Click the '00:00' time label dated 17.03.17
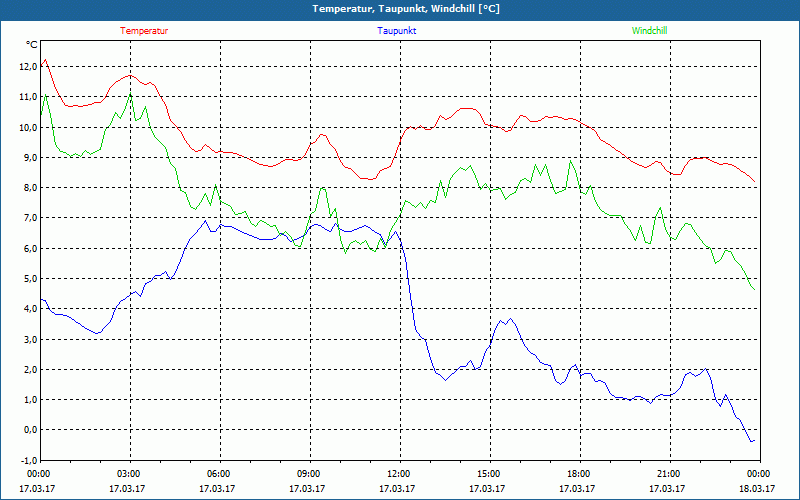Viewport: 800px width, 500px height. 37,474
